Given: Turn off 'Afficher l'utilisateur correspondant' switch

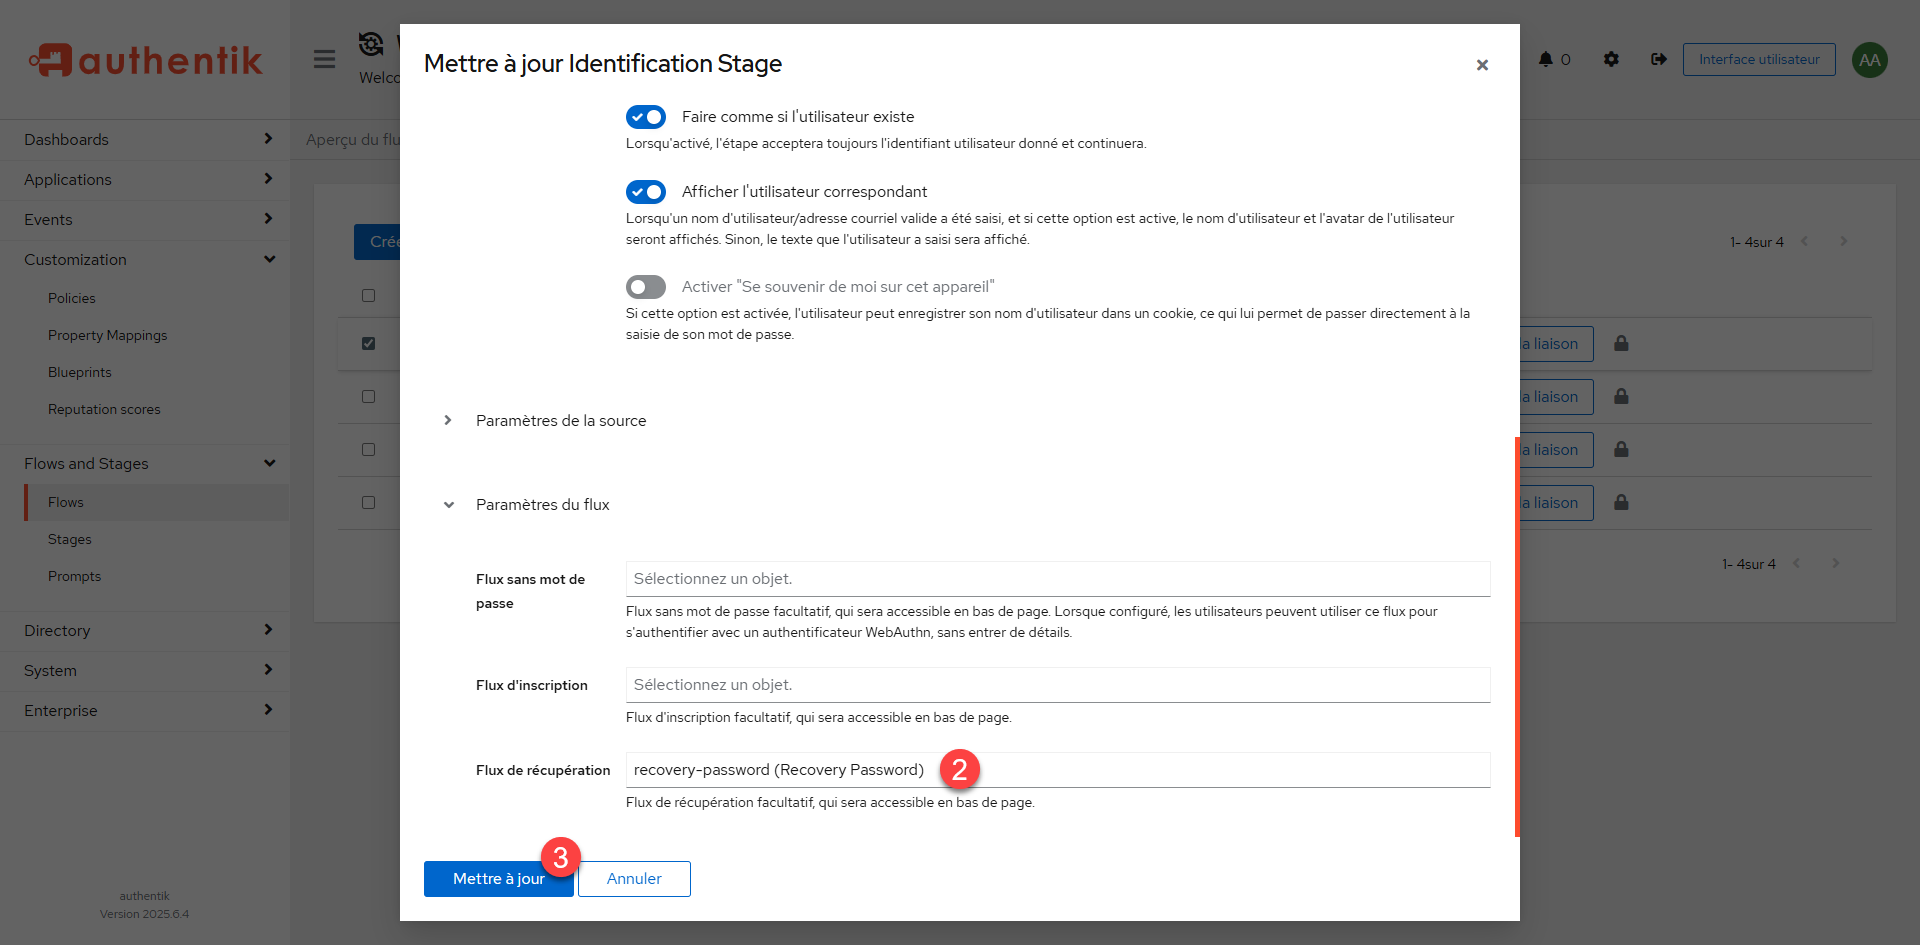Looking at the screenshot, I should coord(646,192).
